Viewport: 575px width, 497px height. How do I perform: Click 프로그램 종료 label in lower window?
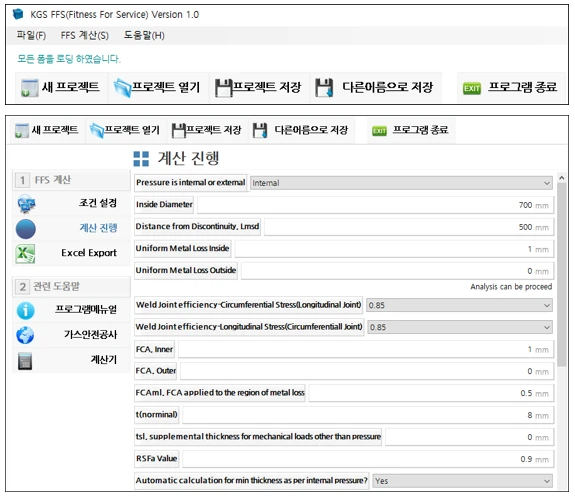coord(420,130)
